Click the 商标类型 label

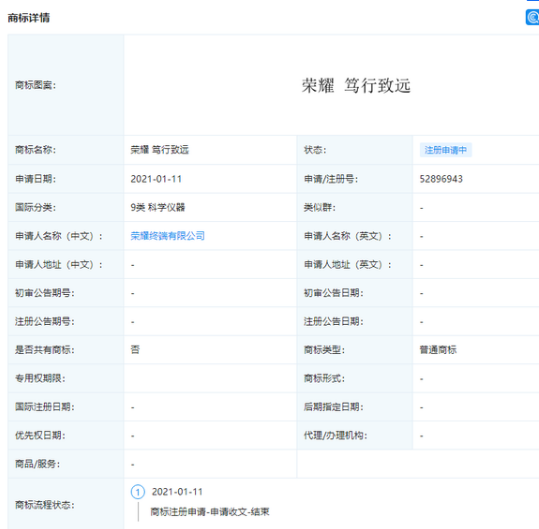324,350
